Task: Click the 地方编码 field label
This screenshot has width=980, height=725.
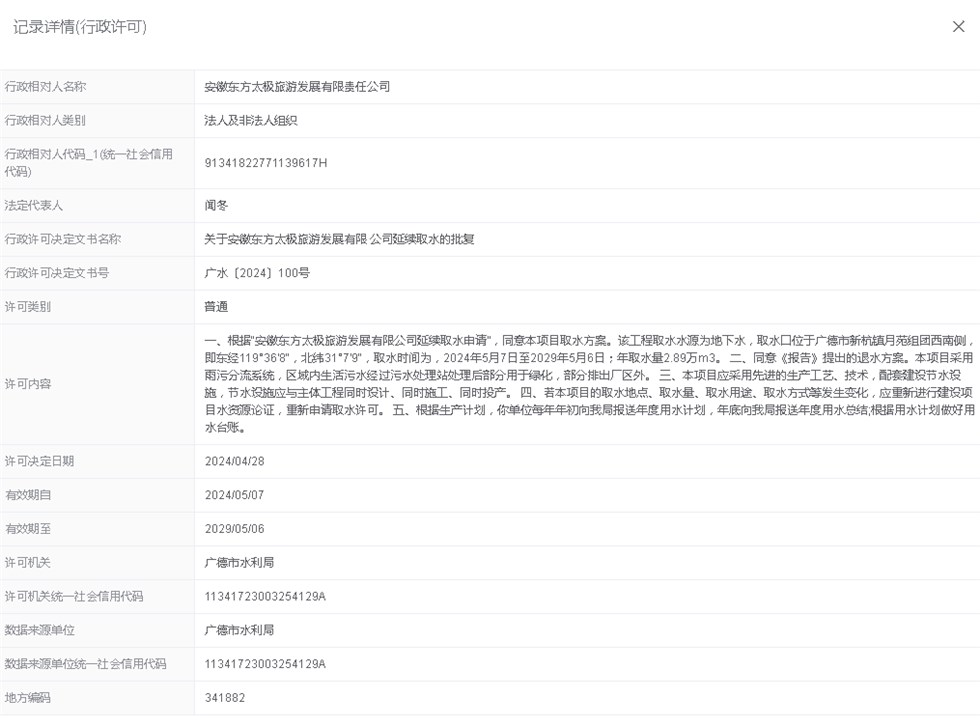Action: pos(28,698)
